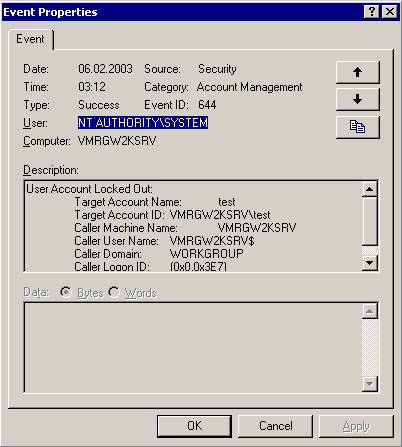This screenshot has width=402, height=447.
Task: Copy event details to clipboard
Action: 358,127
